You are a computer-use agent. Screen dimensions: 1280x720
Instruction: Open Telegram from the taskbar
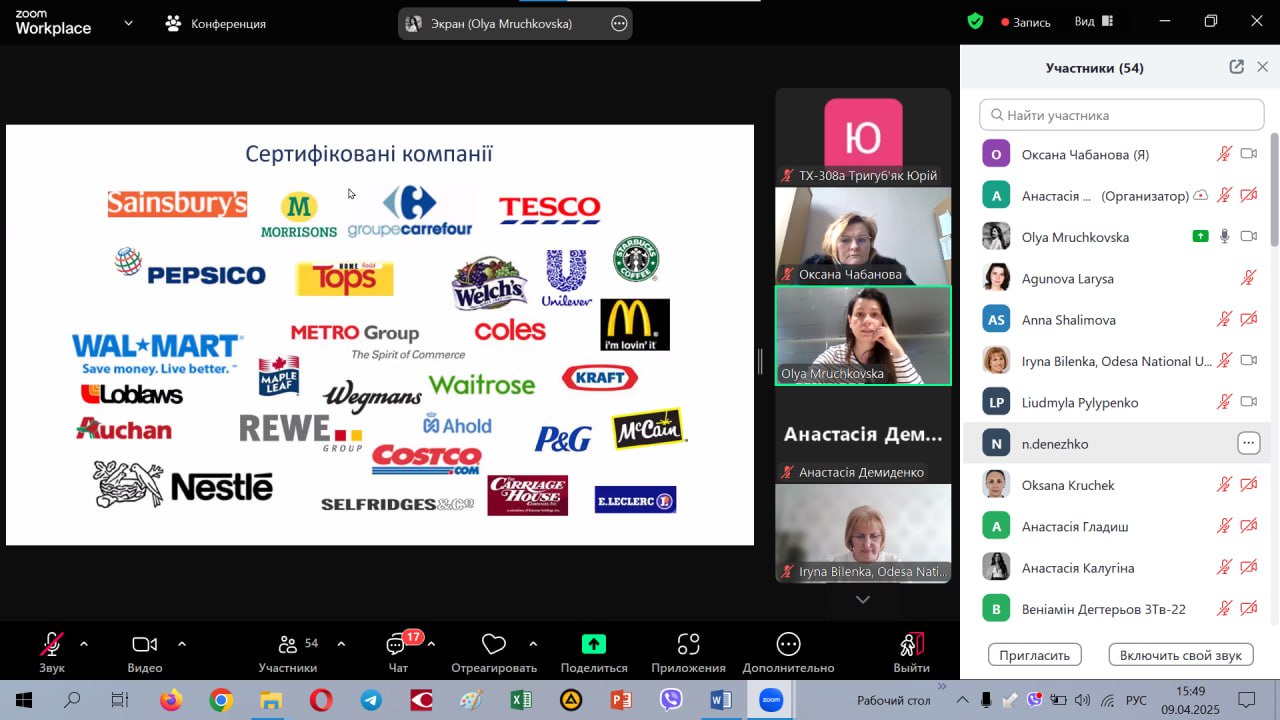click(371, 700)
